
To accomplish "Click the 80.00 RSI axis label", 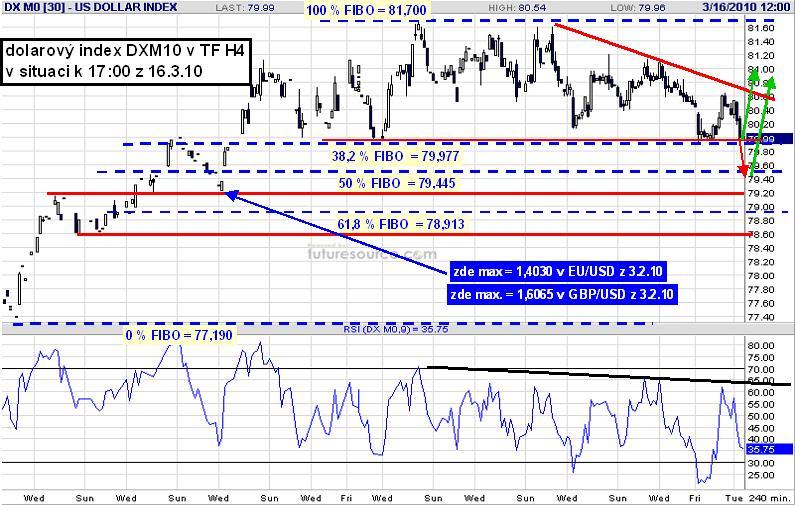I will coord(761,346).
